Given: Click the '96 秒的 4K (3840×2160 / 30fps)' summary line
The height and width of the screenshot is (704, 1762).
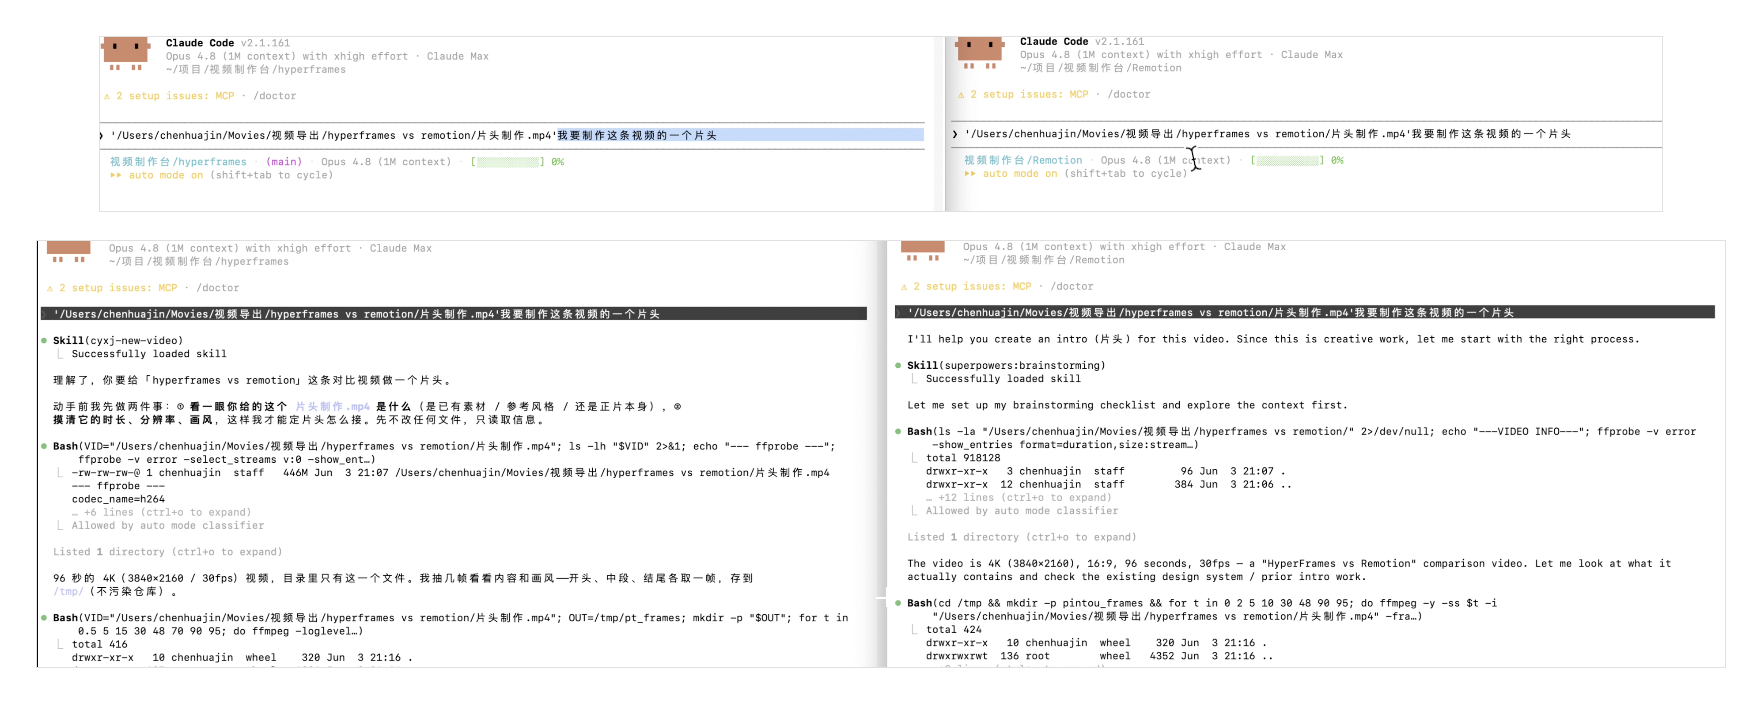Looking at the screenshot, I should tap(403, 579).
